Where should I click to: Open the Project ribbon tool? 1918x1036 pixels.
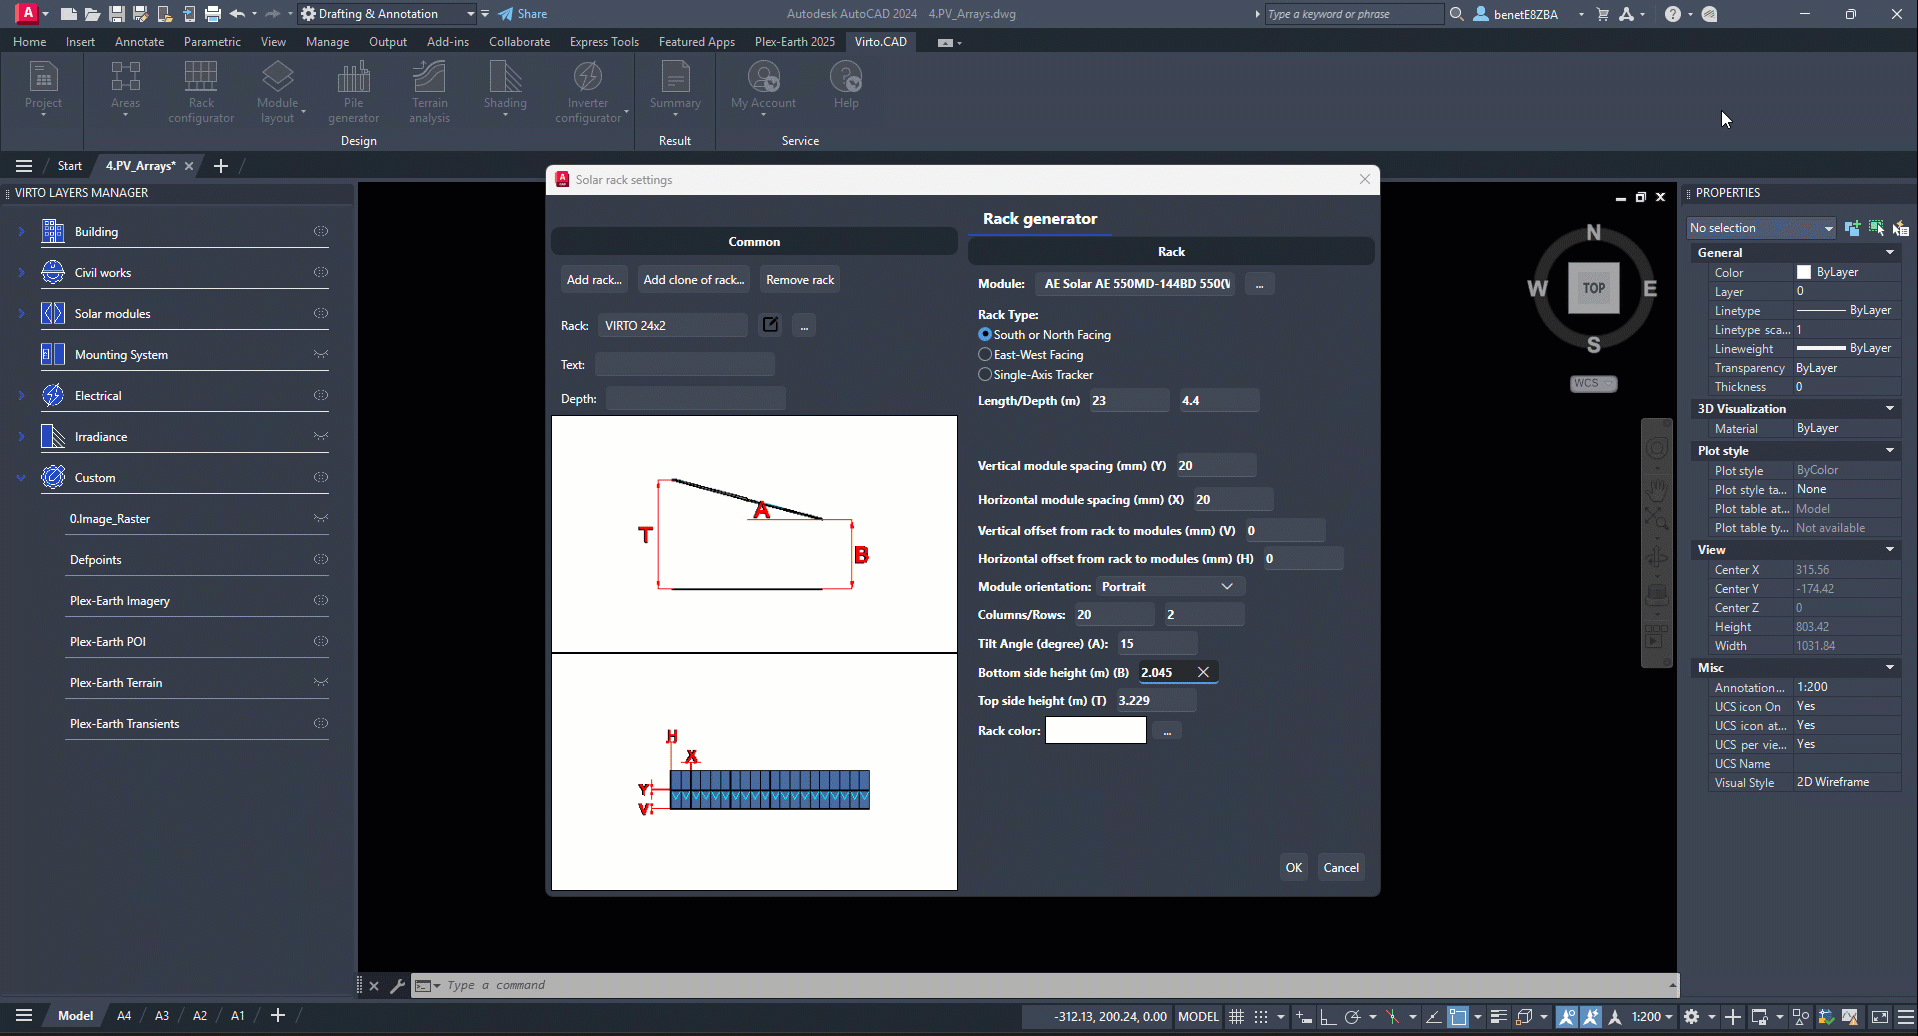point(43,88)
